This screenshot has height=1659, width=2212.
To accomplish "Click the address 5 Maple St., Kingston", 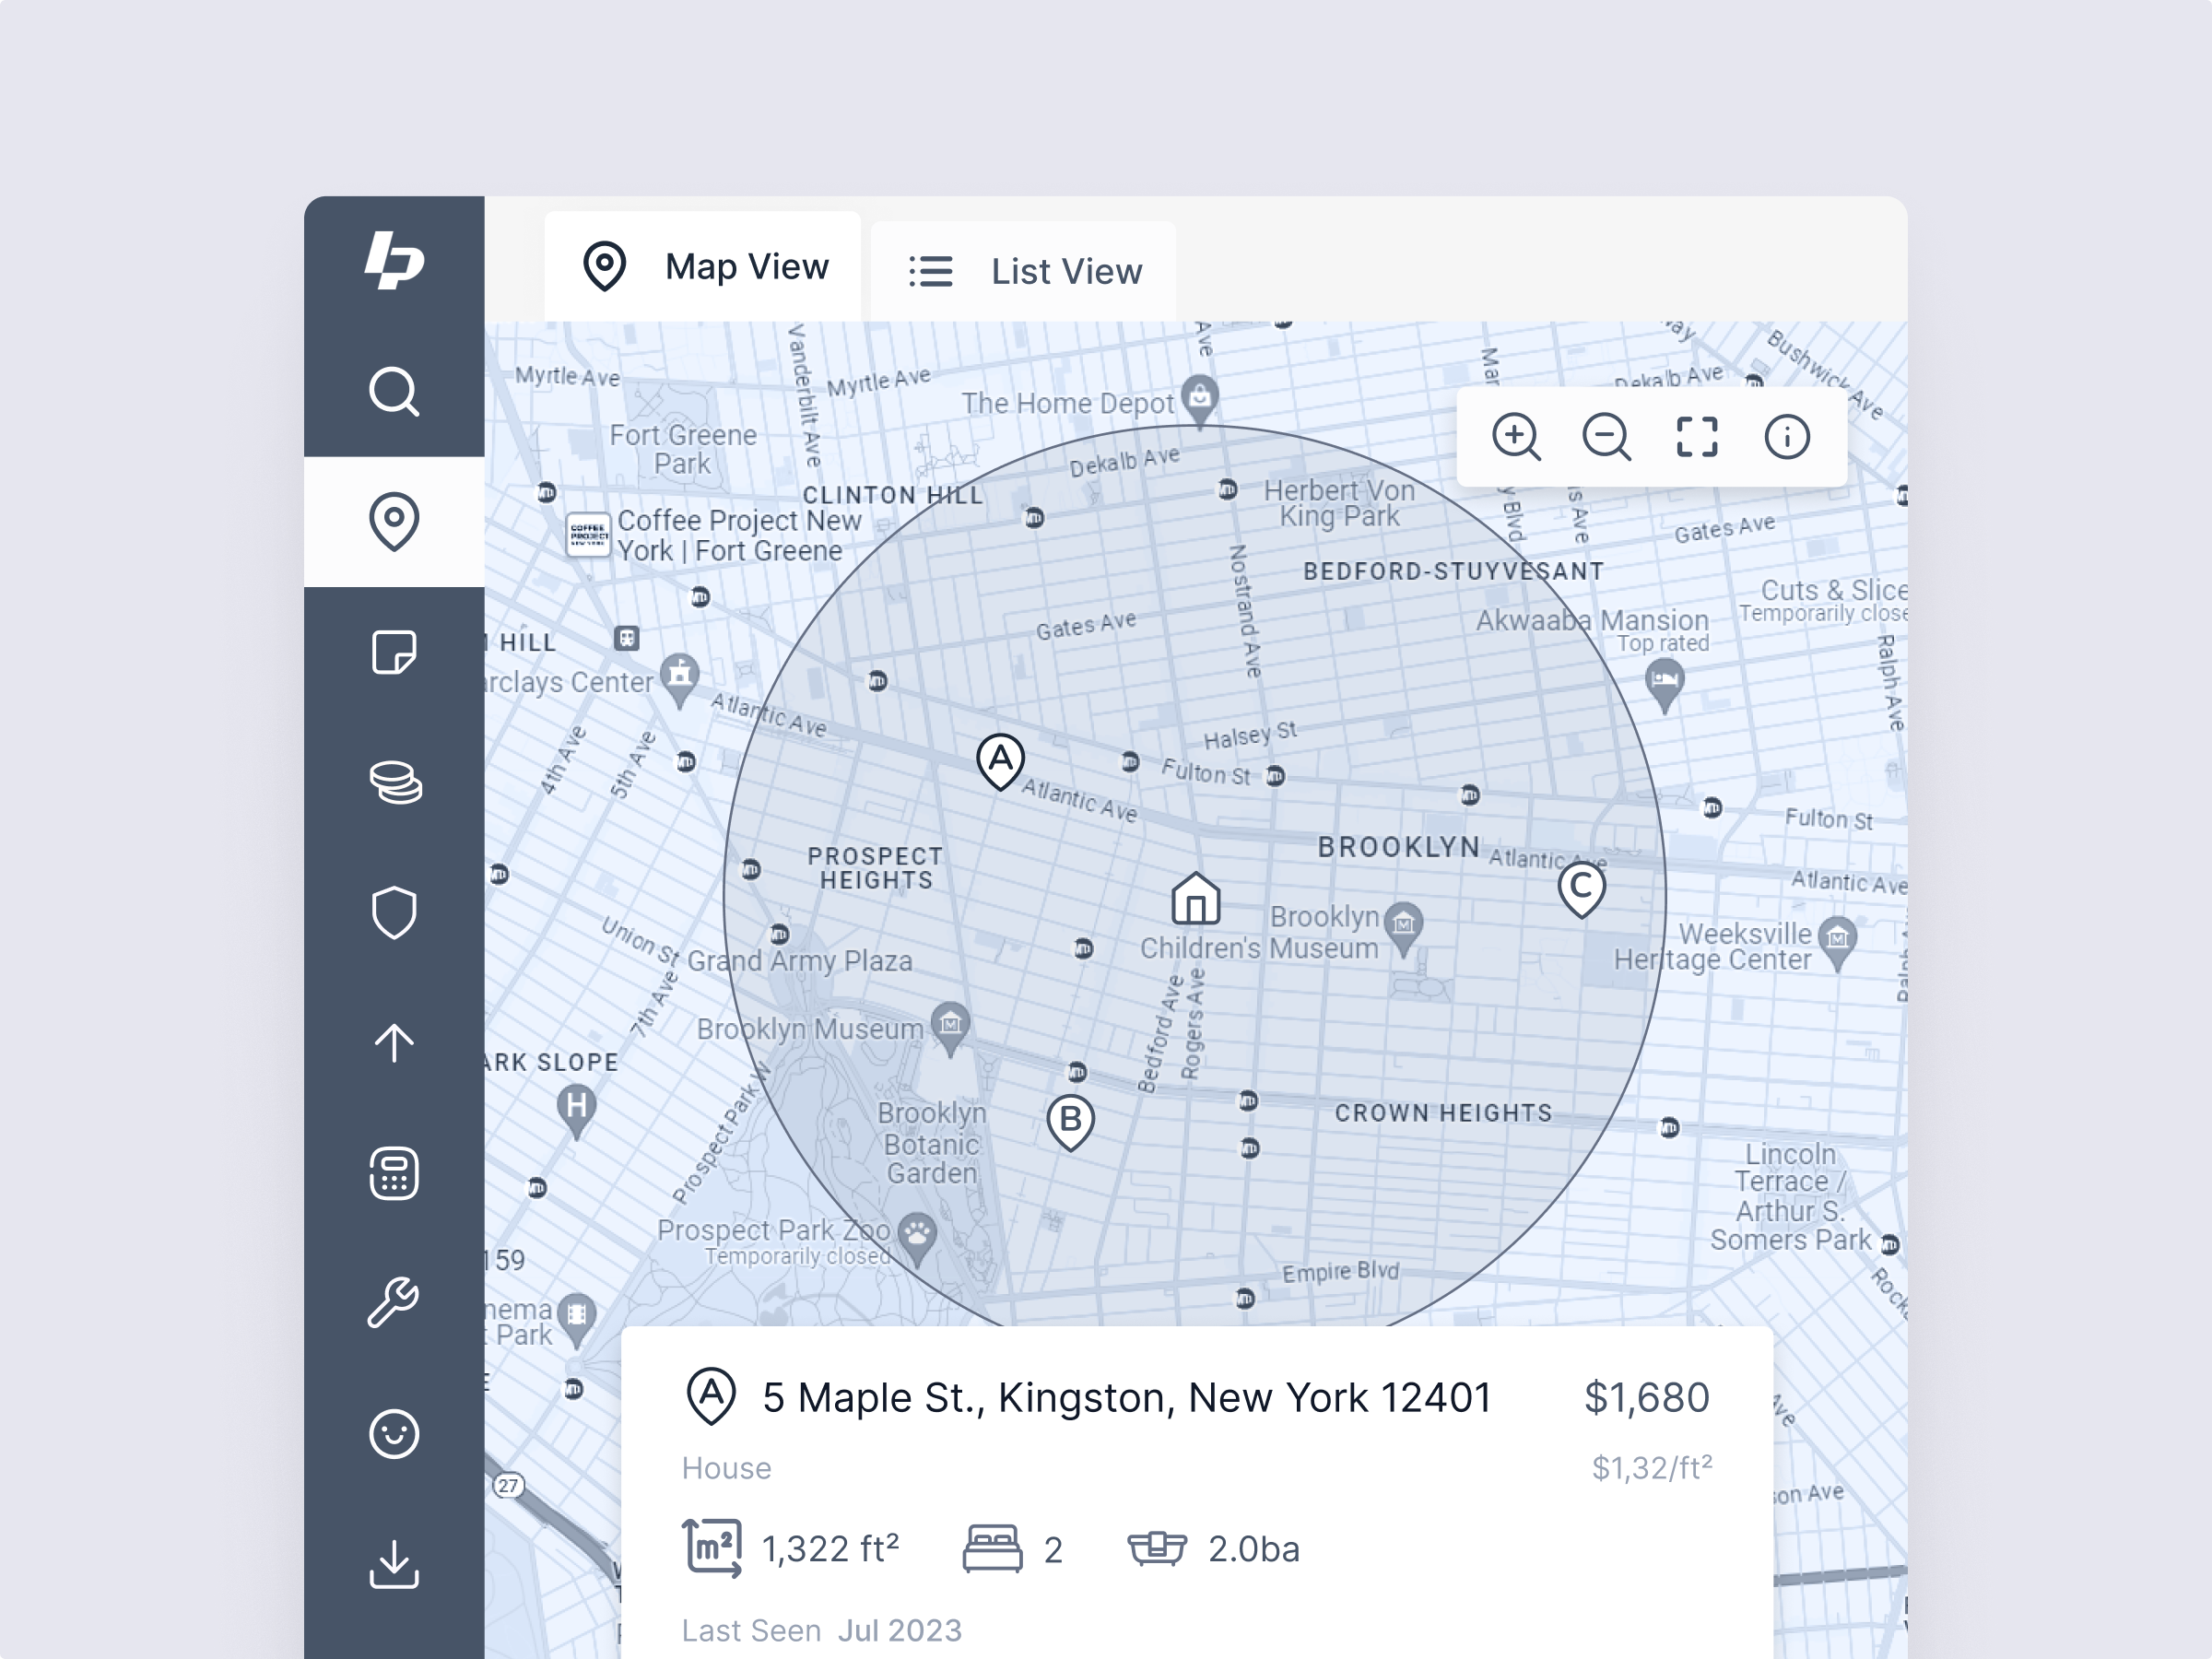I will point(1127,1397).
